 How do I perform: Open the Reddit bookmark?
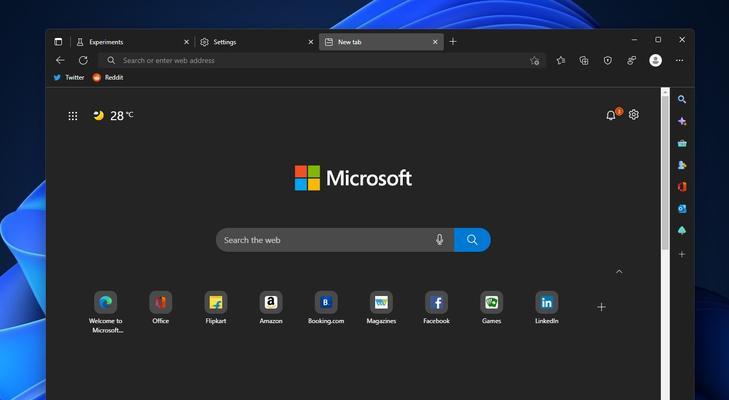coord(108,77)
